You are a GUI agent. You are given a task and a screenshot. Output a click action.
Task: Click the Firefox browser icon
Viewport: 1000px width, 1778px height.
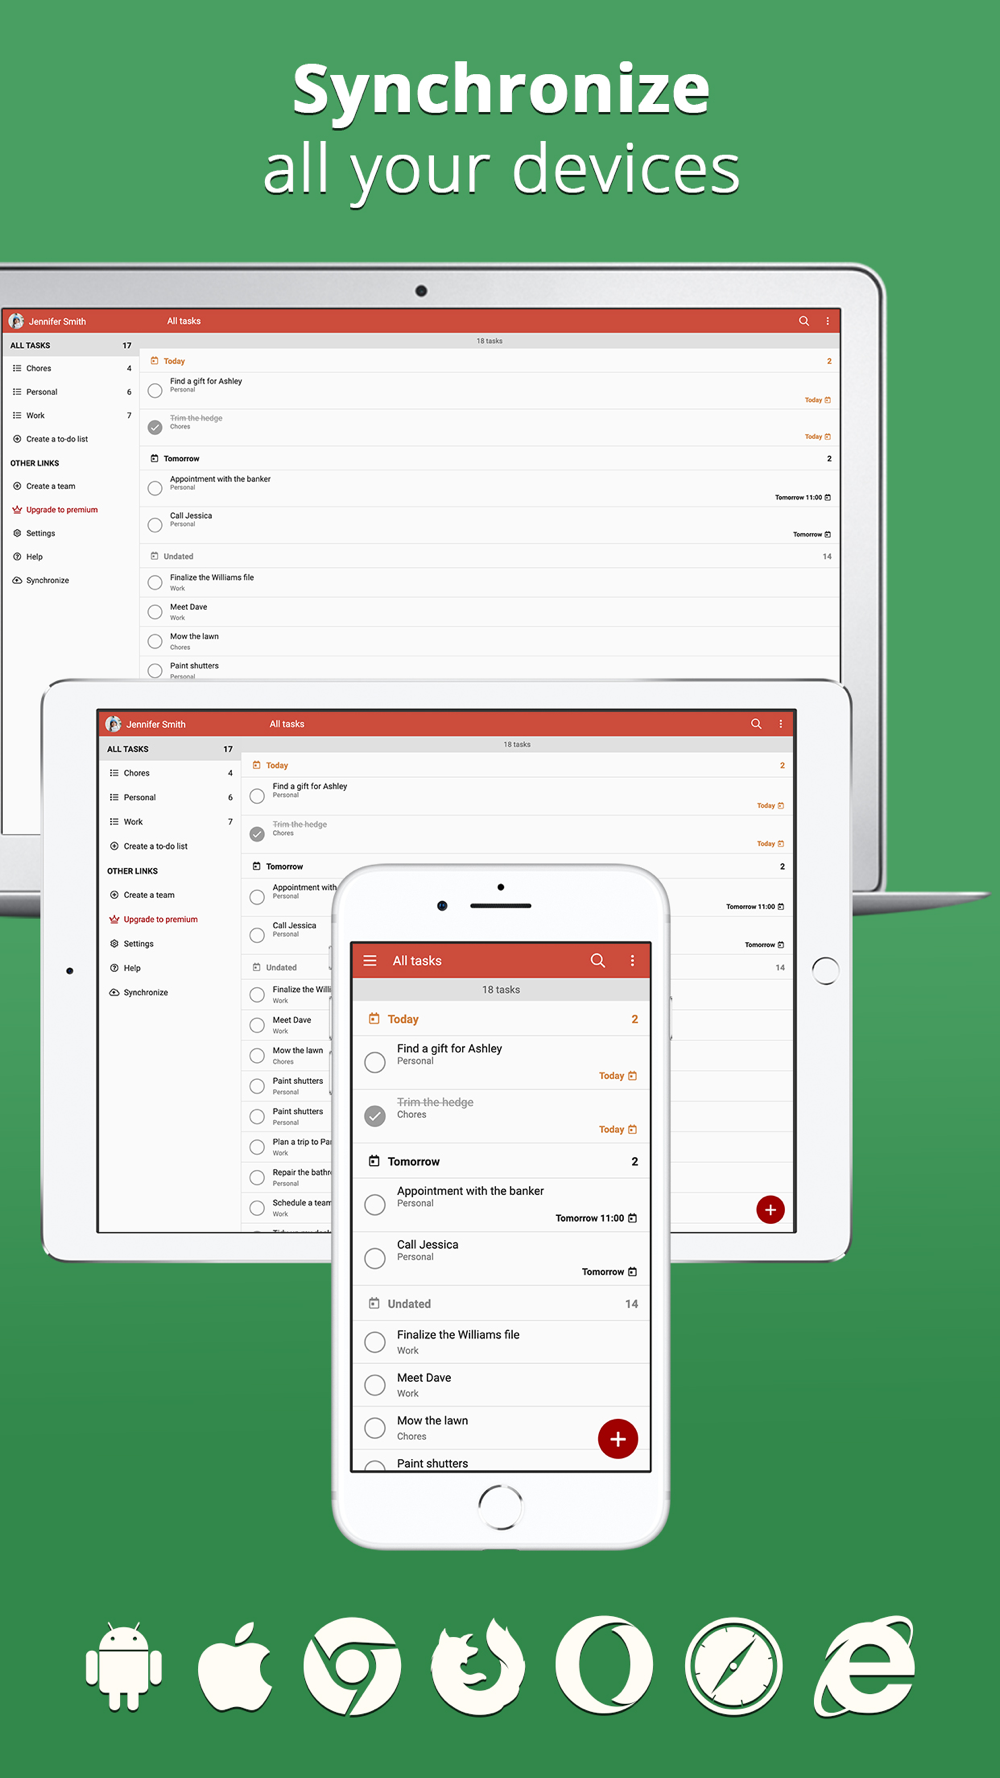pos(478,1667)
